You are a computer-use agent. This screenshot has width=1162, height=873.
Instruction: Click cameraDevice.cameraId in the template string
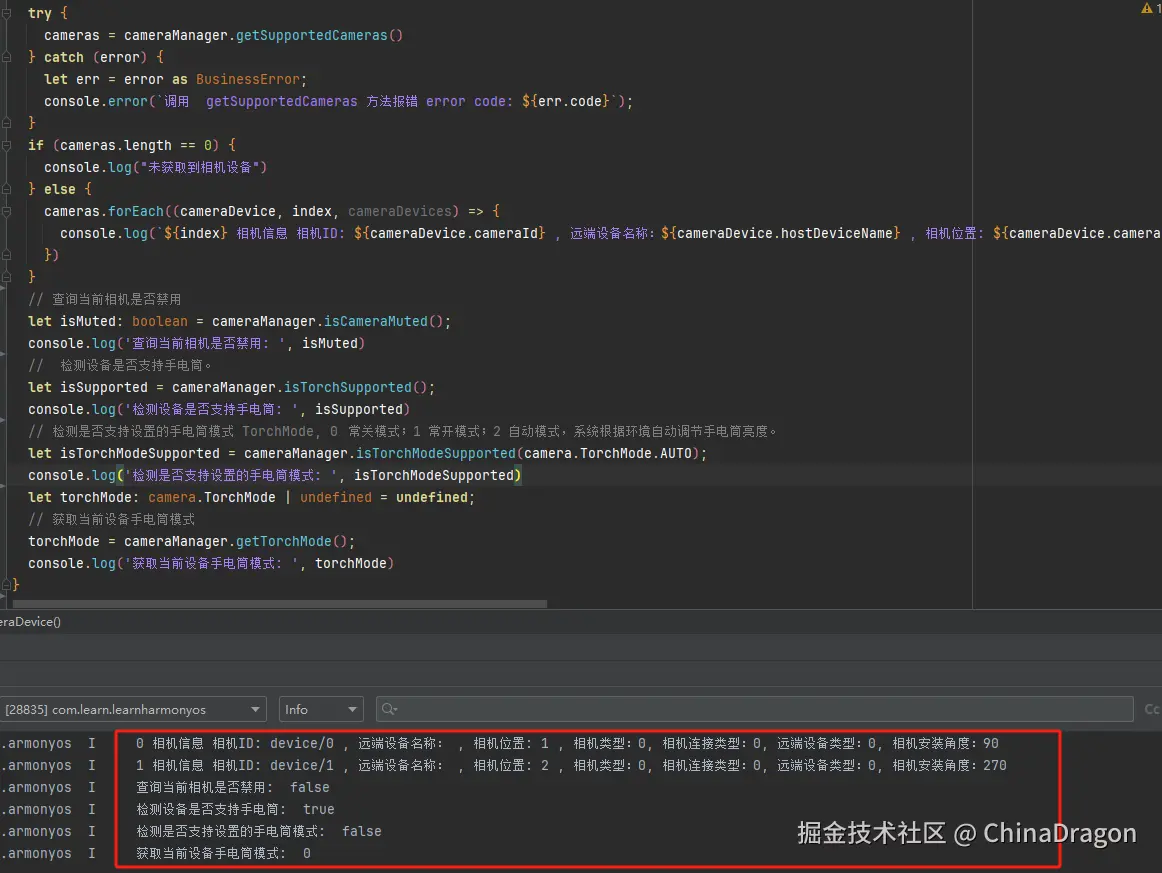coord(454,233)
